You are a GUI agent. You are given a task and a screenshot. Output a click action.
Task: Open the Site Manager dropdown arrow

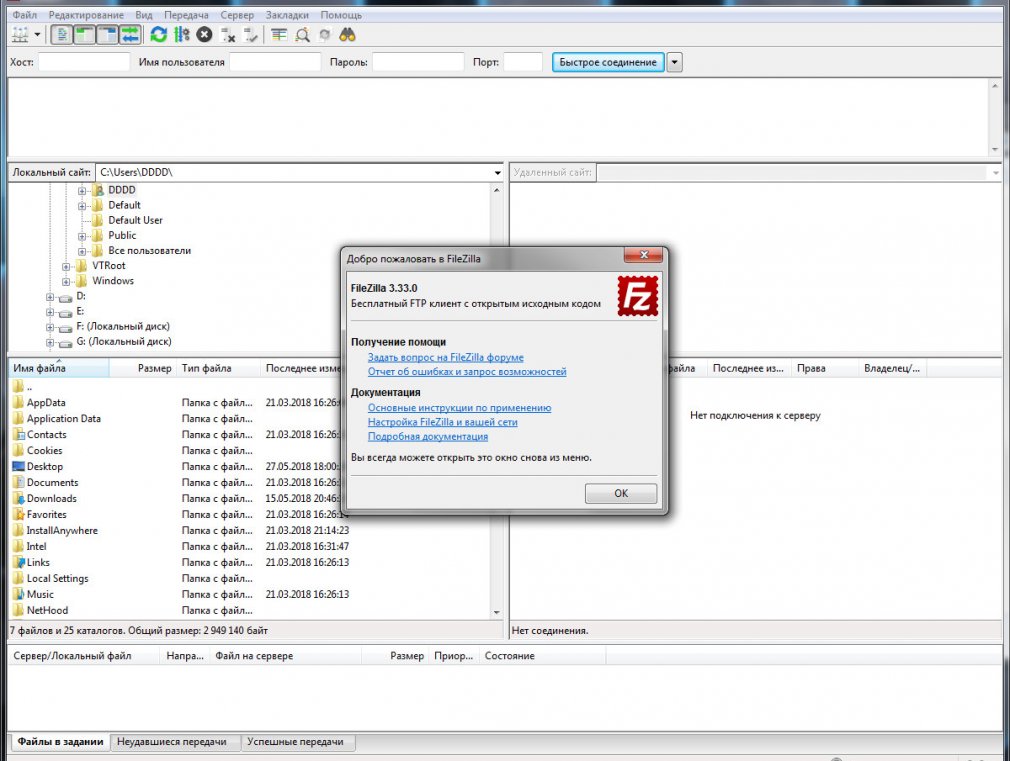37,35
